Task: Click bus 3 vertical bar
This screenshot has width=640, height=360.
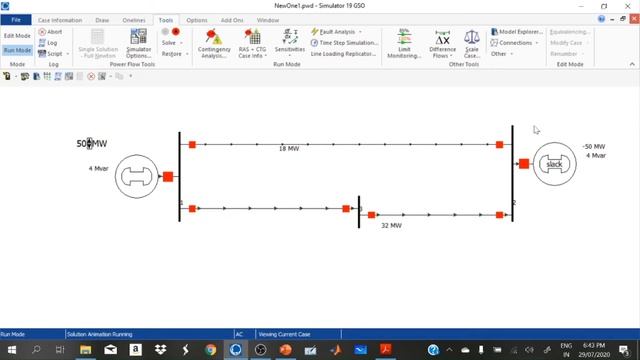Action: (x=359, y=212)
